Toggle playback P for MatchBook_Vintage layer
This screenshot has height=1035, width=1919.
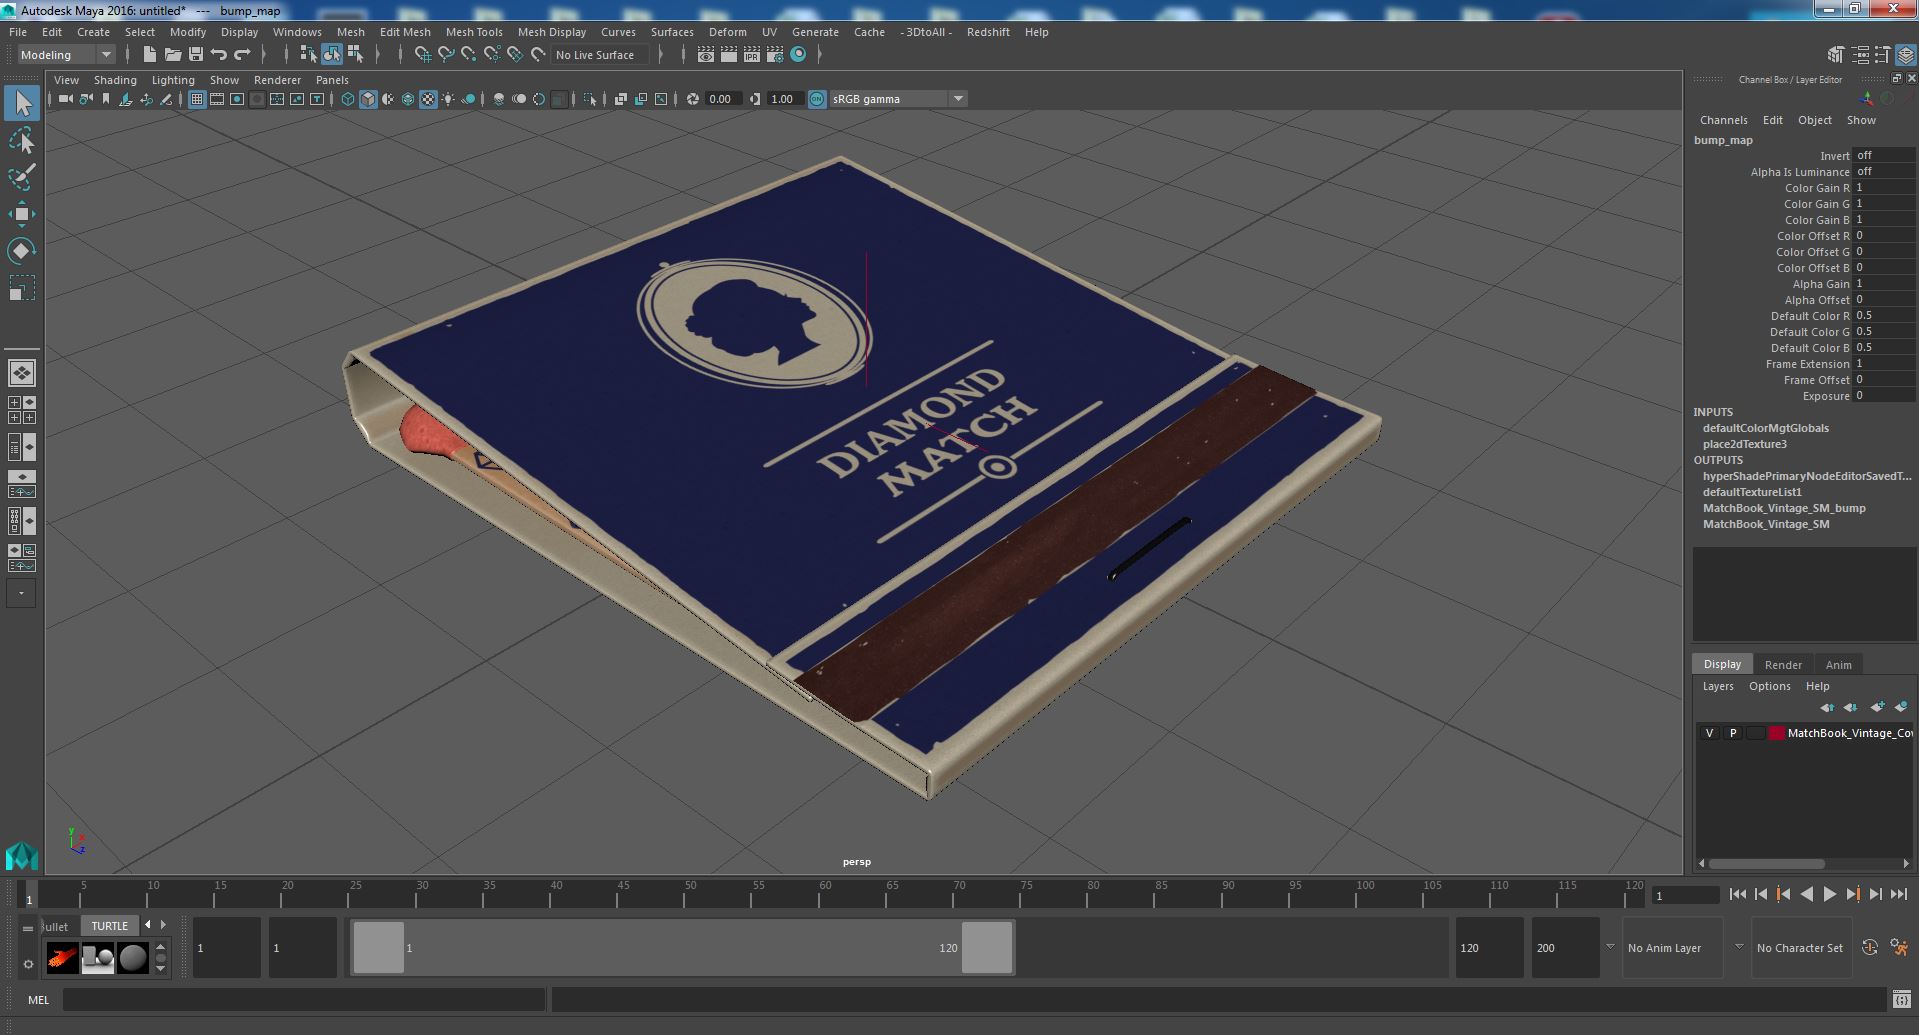(1733, 733)
